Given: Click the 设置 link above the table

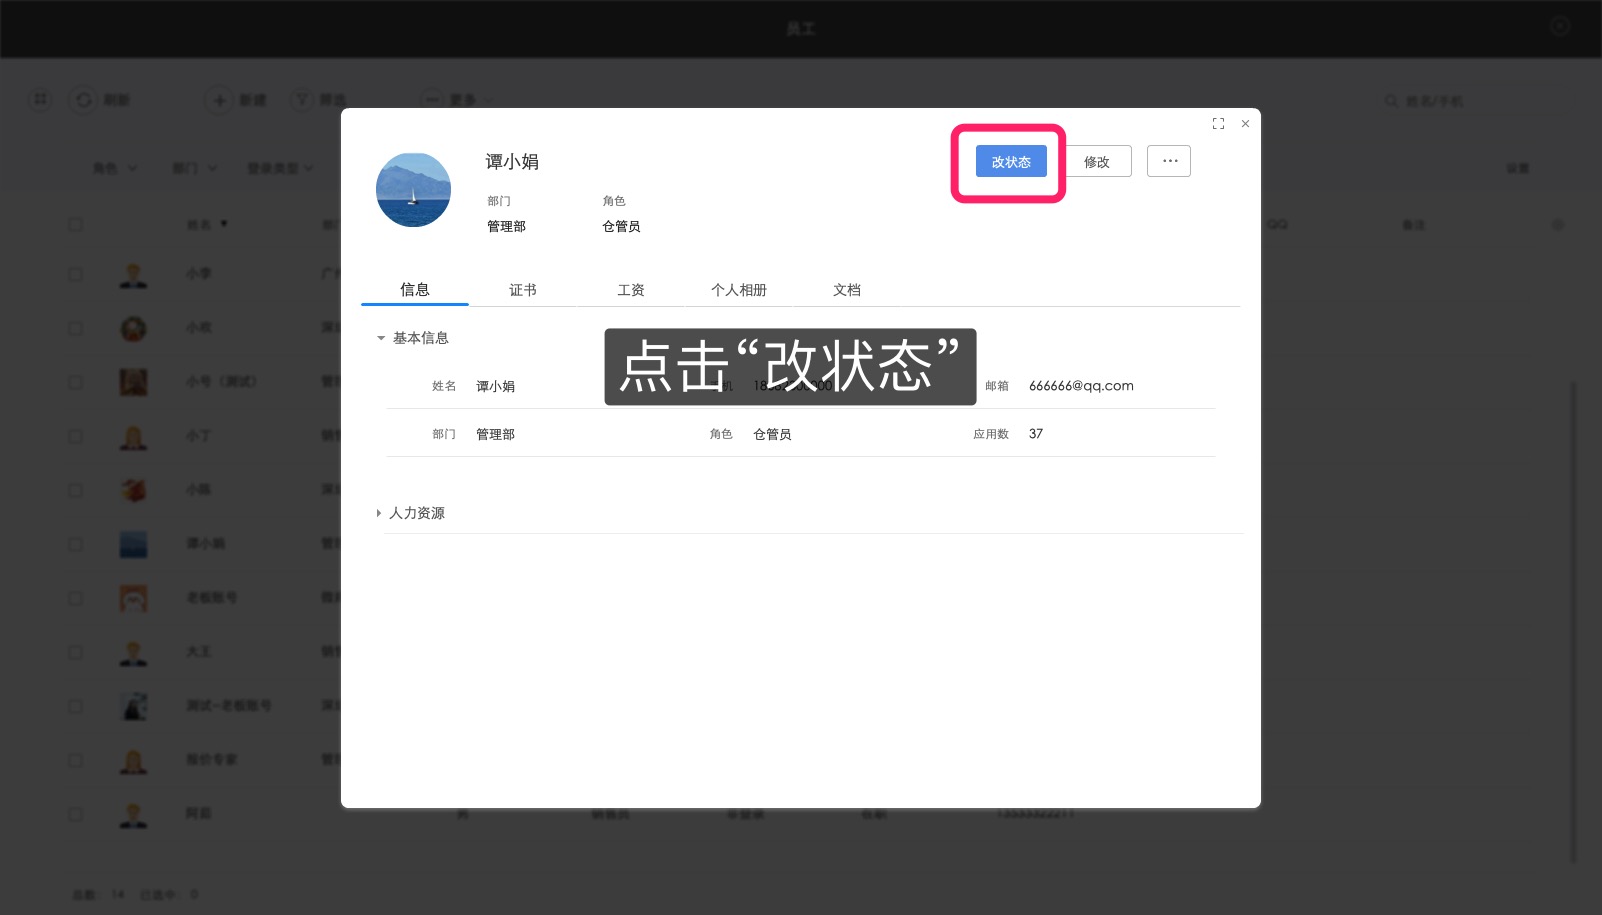Looking at the screenshot, I should click(x=1517, y=168).
